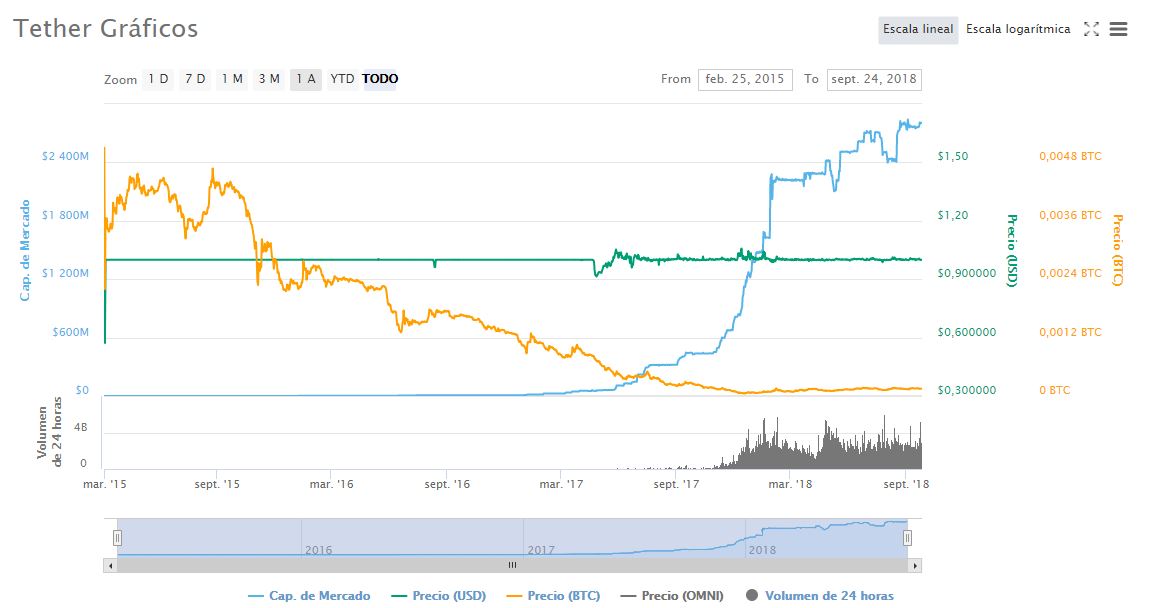
Task: Click the Cap. de Mercado axis title
Action: 25,250
